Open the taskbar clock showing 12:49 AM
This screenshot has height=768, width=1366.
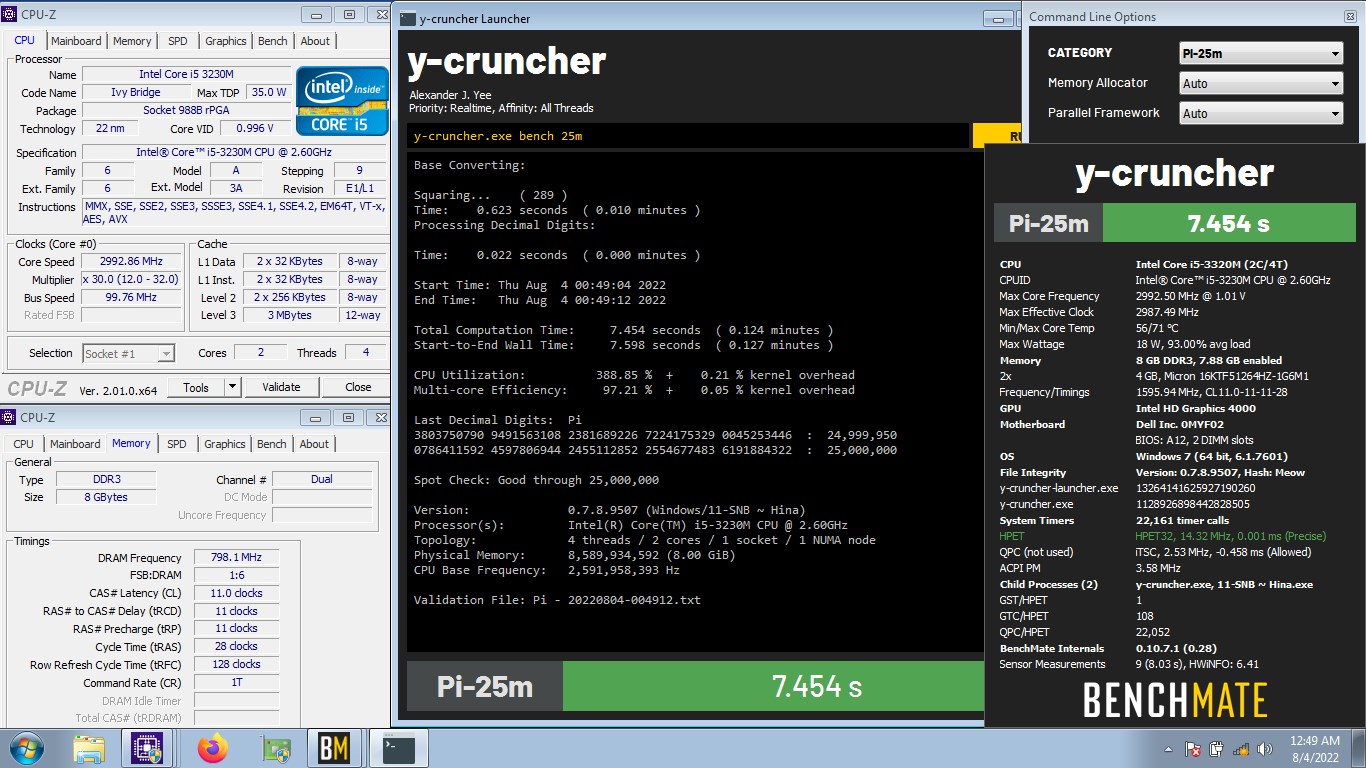1314,749
